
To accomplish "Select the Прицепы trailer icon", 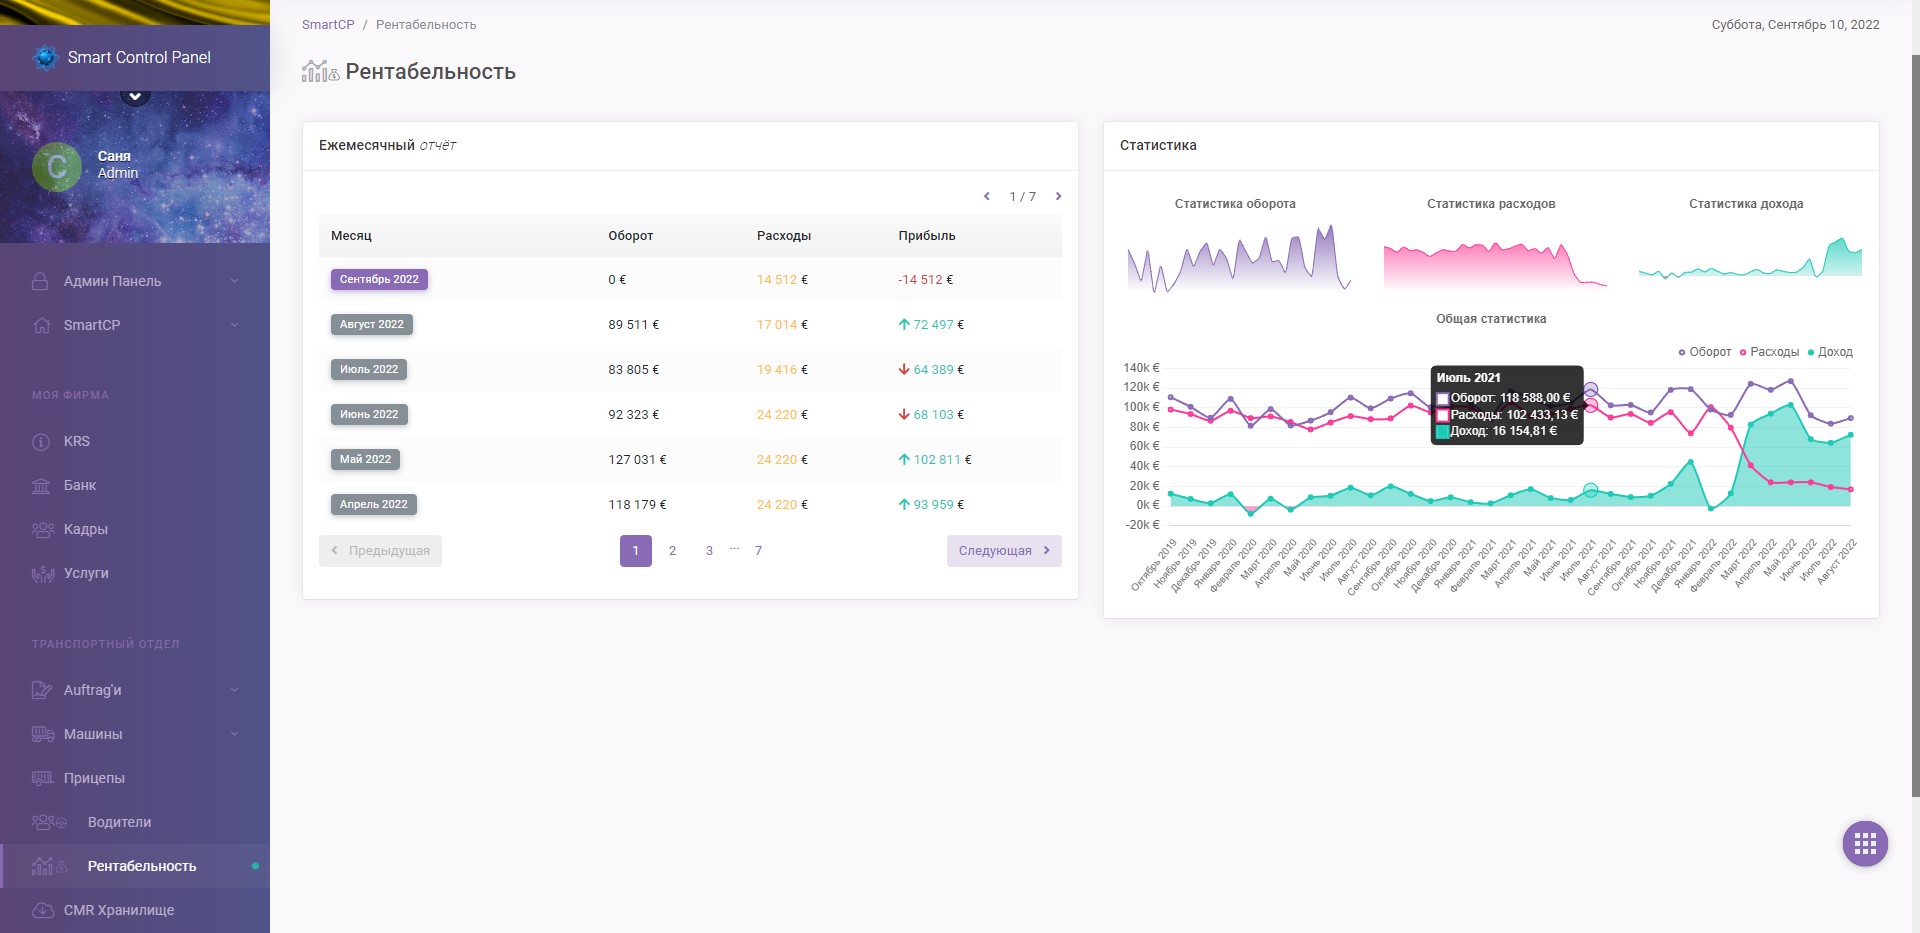I will tap(45, 778).
